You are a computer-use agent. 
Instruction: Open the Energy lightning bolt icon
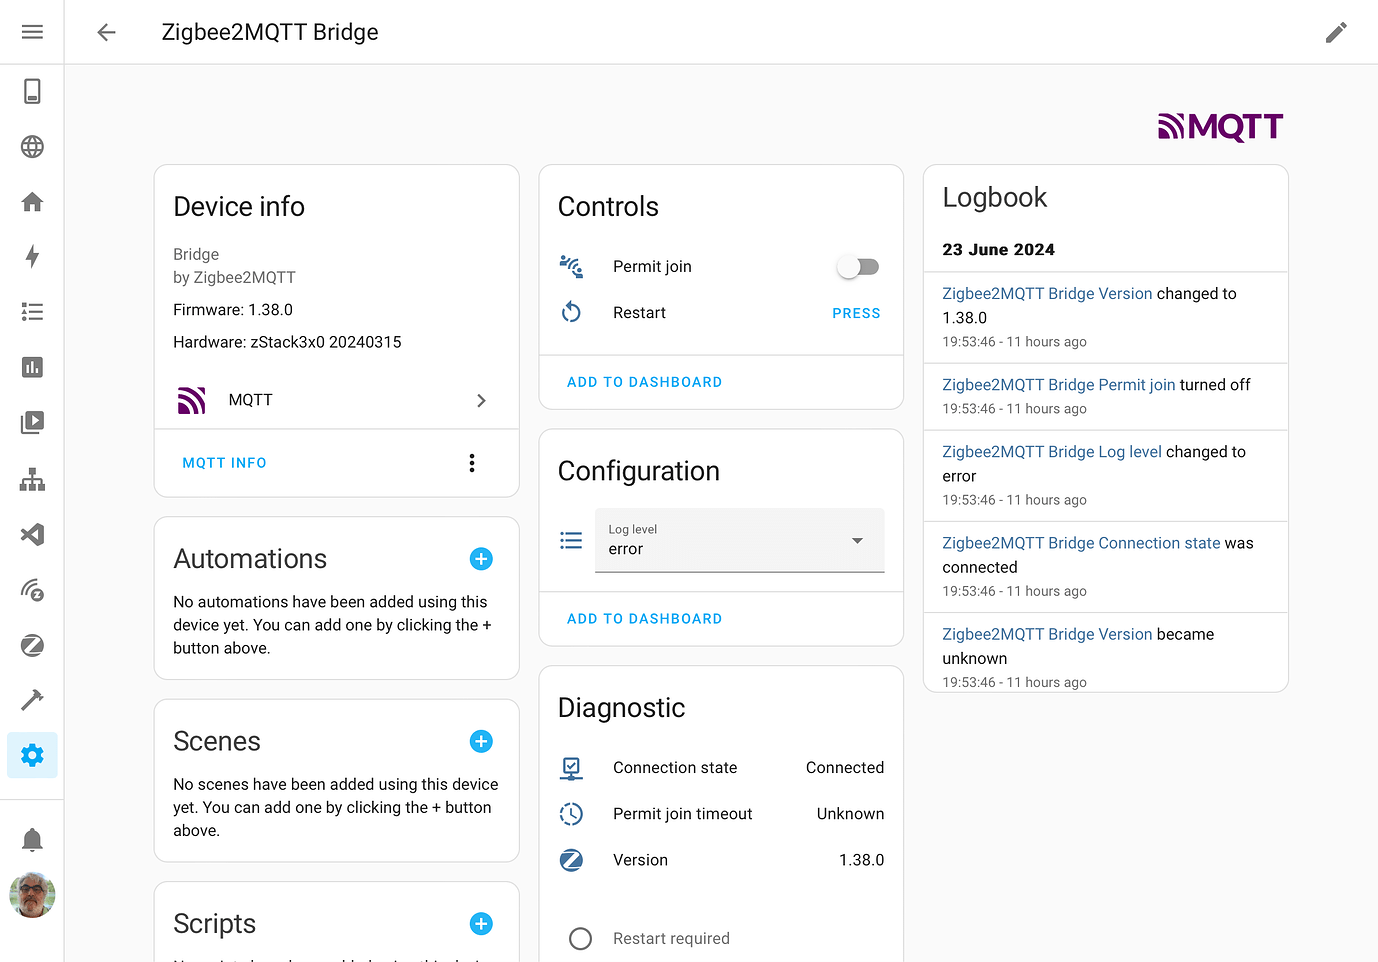pos(32,257)
